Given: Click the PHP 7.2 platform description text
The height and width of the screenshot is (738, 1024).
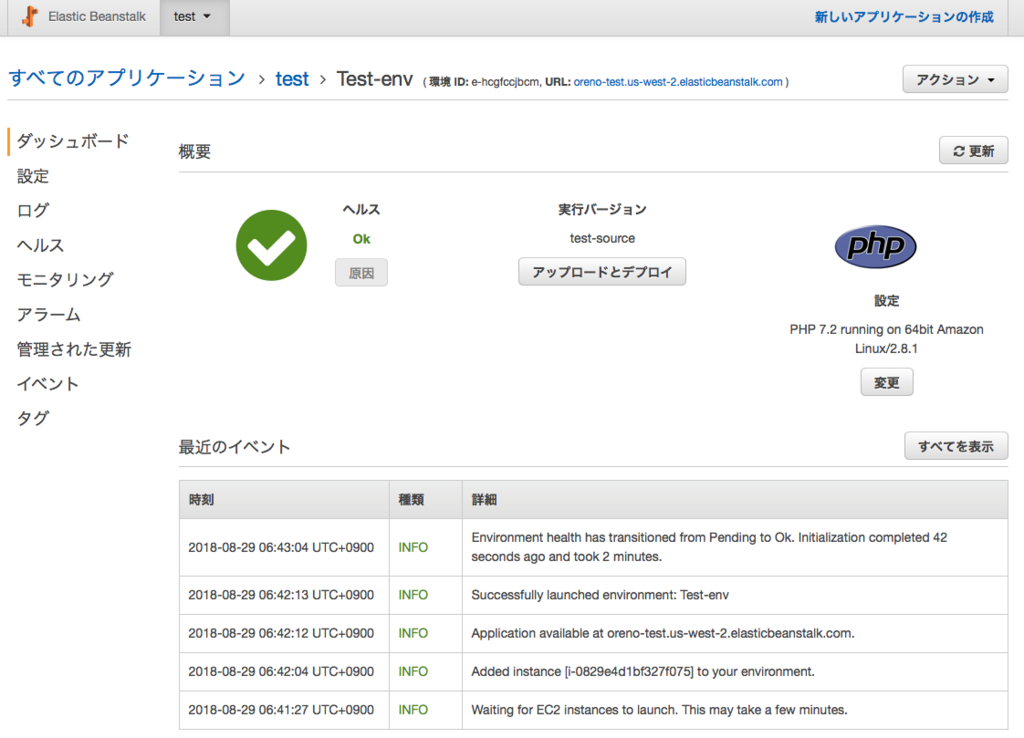Looking at the screenshot, I should 886,339.
